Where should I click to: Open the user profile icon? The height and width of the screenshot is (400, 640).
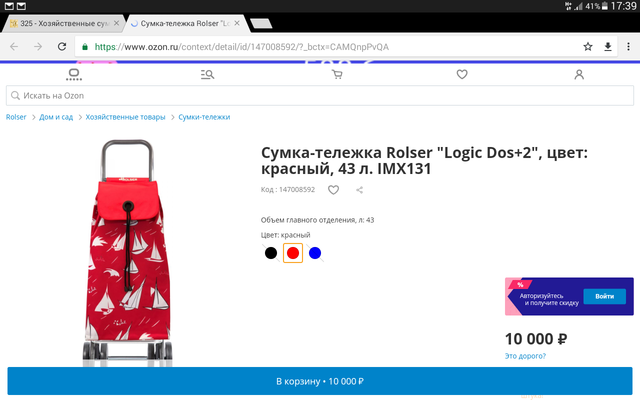click(x=579, y=74)
